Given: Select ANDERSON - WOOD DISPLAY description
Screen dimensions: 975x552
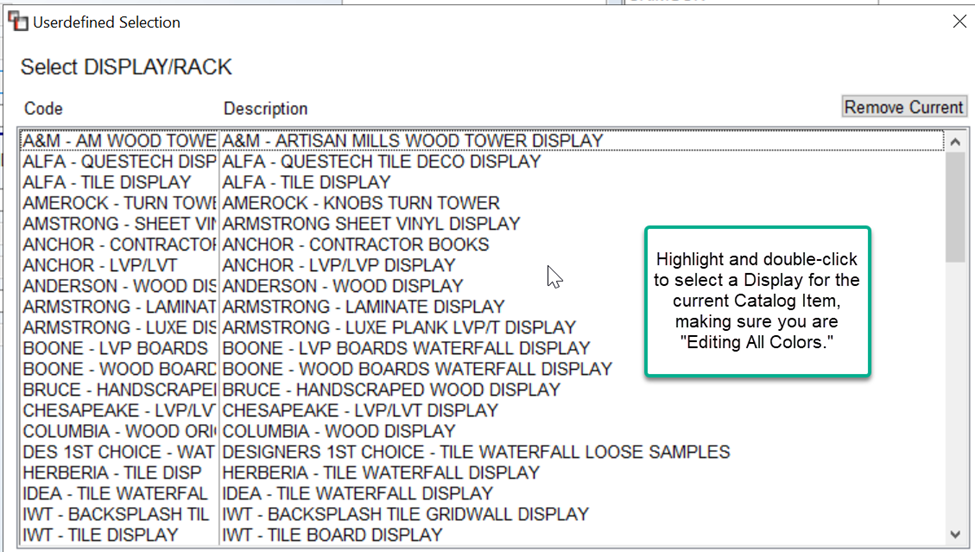Looking at the screenshot, I should (x=343, y=286).
